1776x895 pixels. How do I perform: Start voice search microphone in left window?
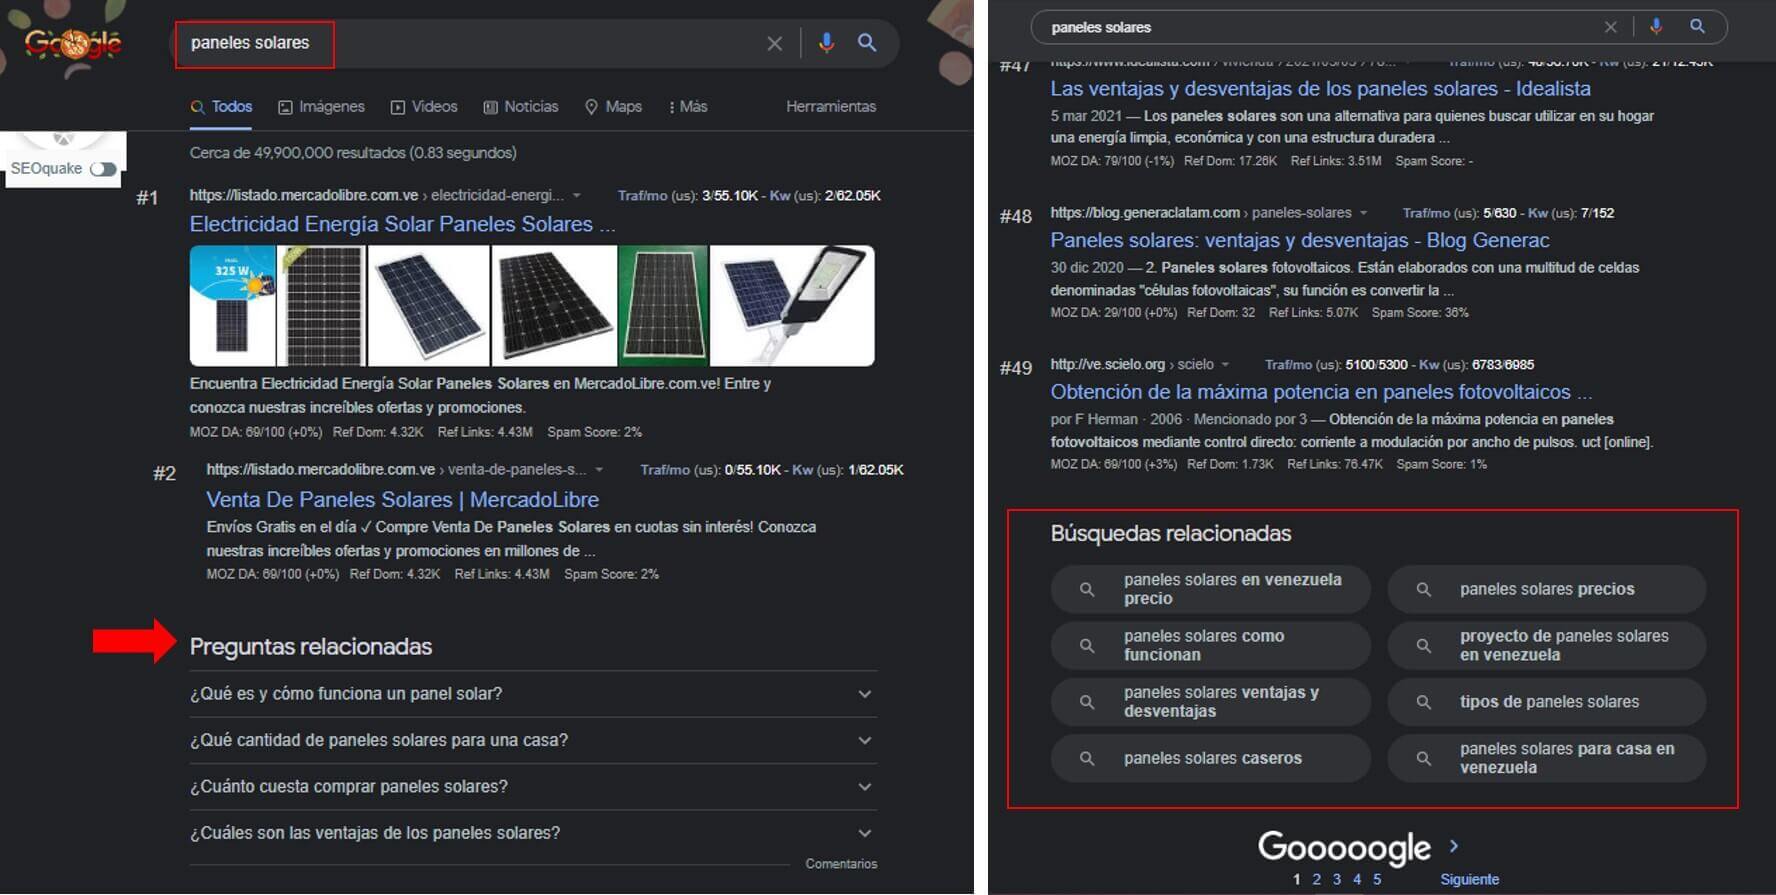tap(826, 43)
